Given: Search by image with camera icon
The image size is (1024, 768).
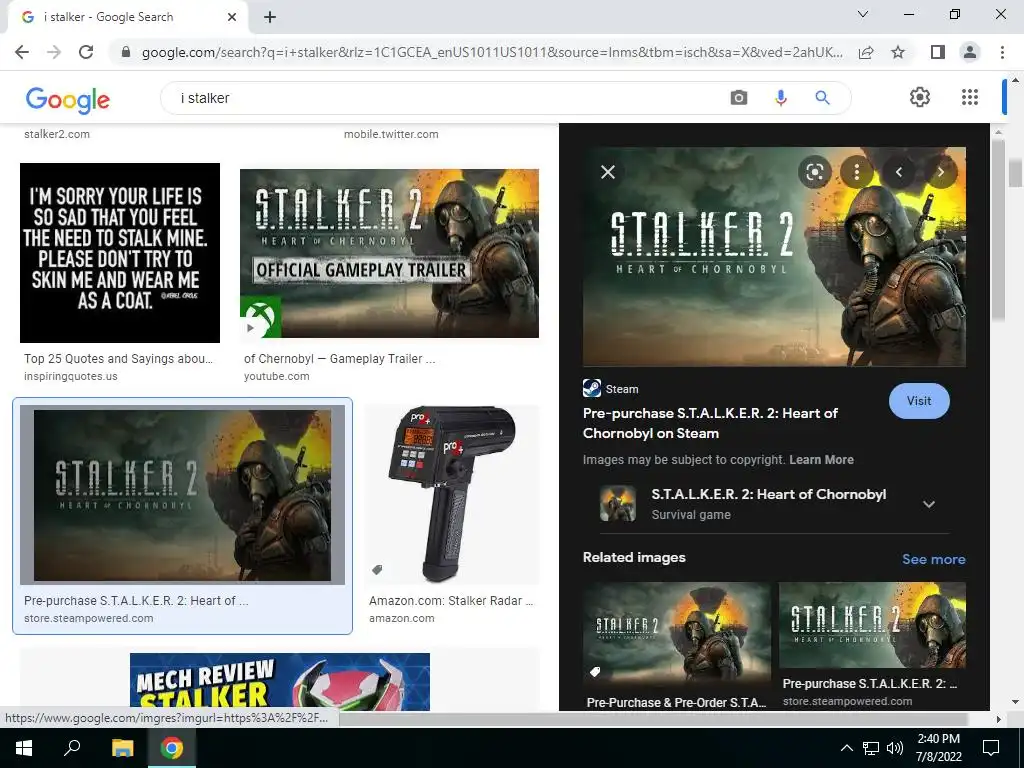Looking at the screenshot, I should point(739,98).
